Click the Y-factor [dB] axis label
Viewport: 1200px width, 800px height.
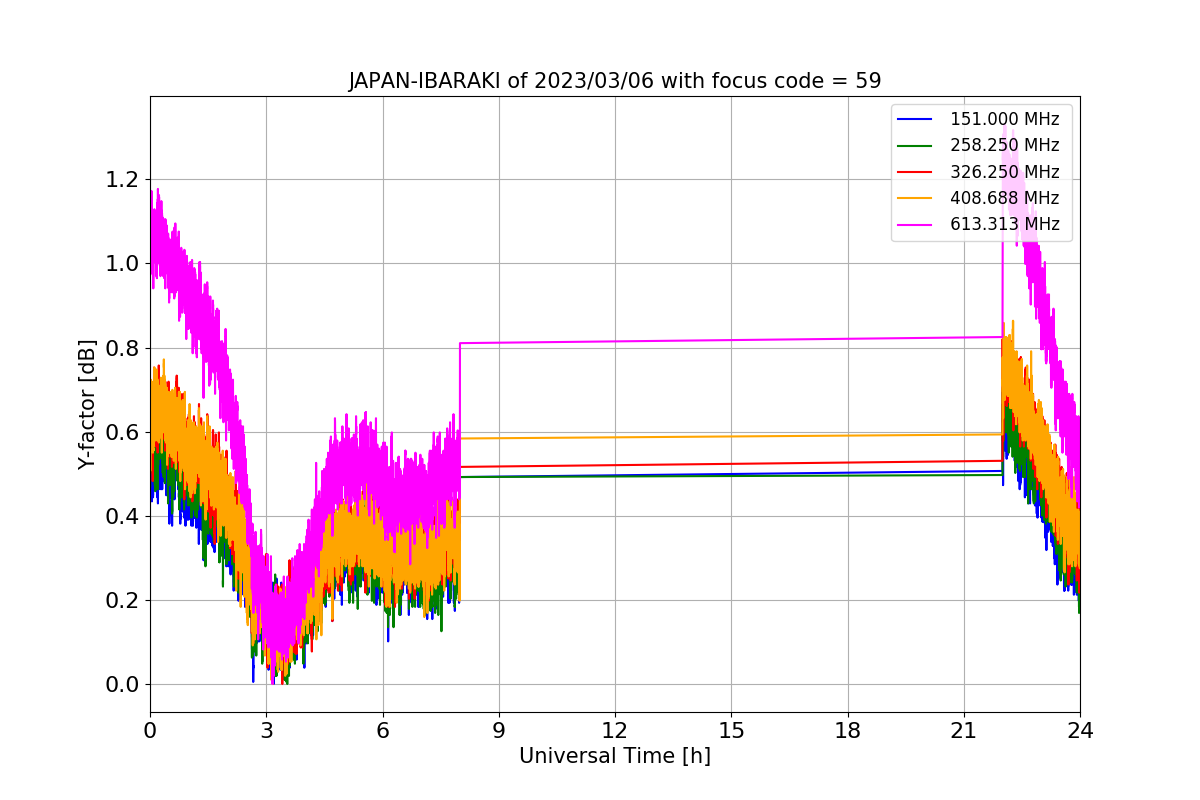point(88,404)
